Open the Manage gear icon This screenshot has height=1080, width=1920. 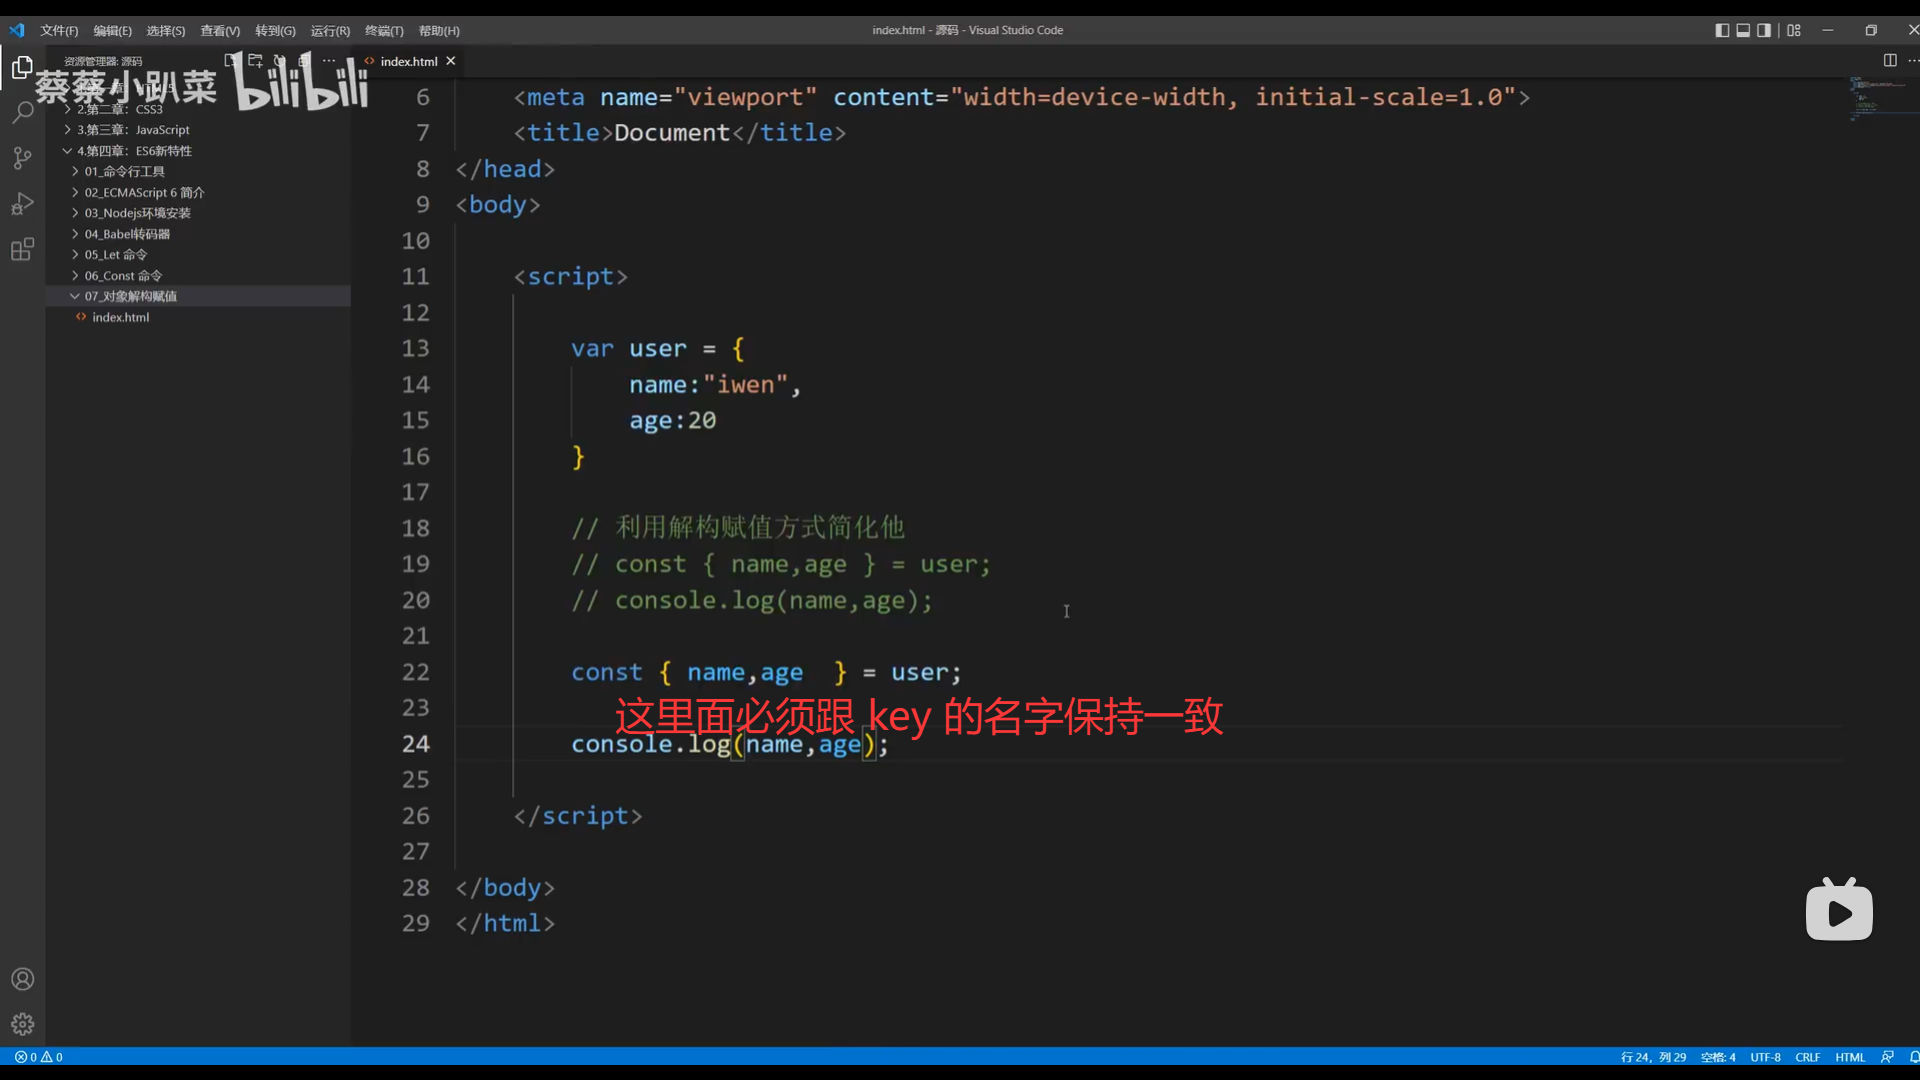pos(22,1024)
